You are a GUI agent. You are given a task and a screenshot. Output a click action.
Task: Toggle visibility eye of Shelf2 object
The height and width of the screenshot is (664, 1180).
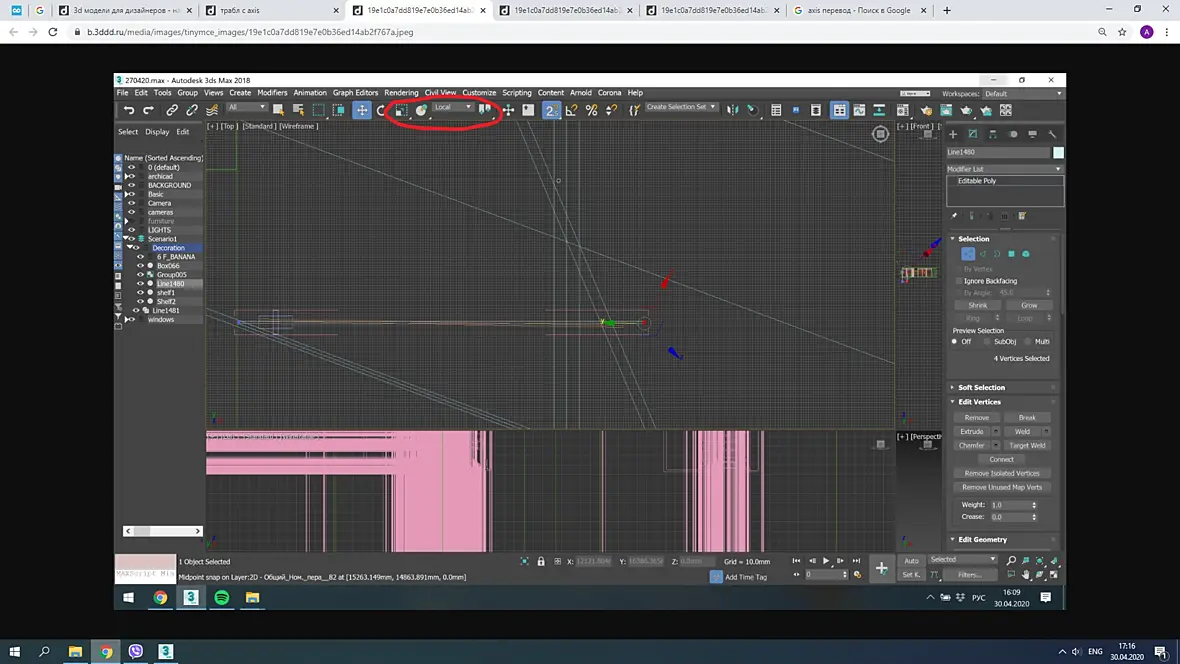tap(140, 301)
